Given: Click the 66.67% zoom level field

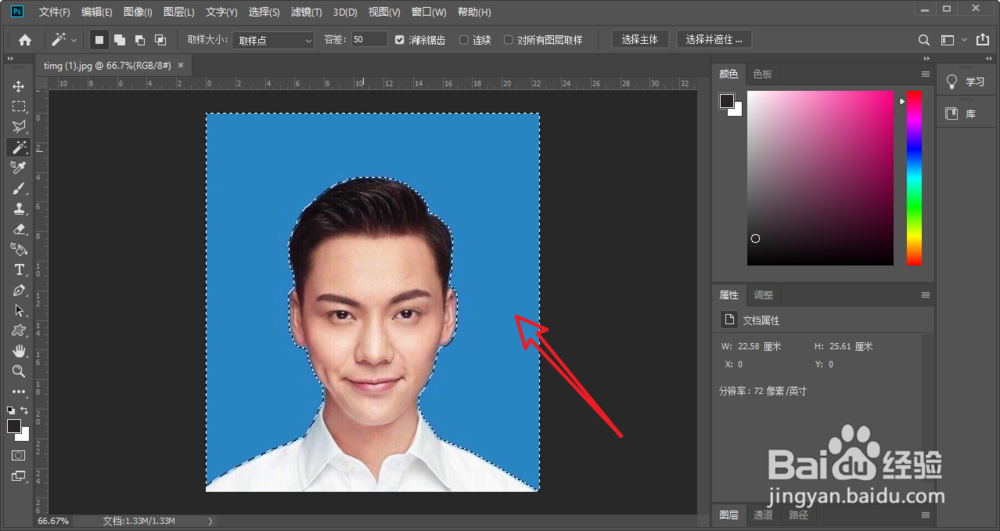Looking at the screenshot, I should click(x=53, y=521).
